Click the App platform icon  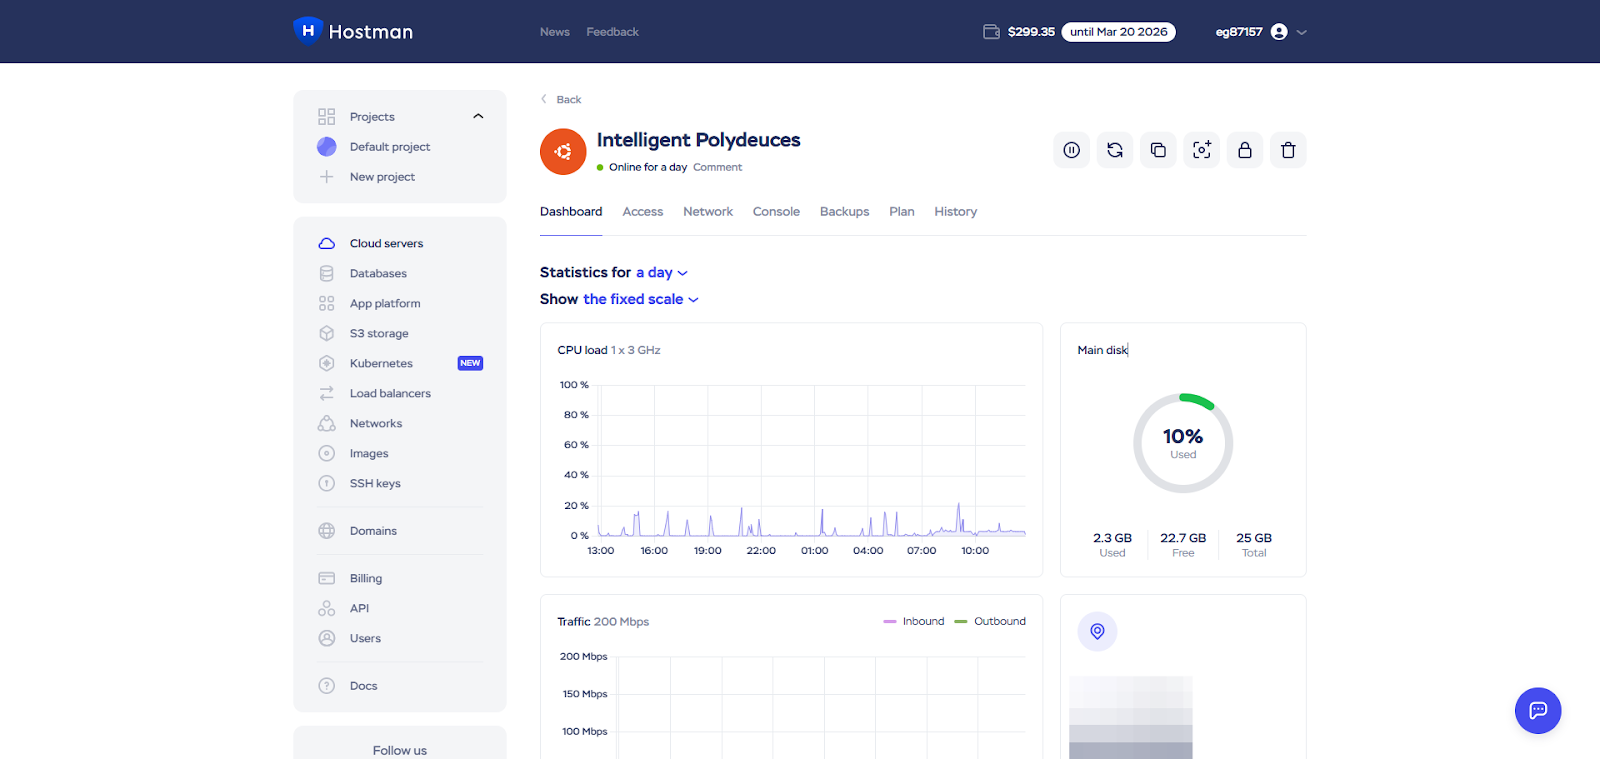(x=326, y=304)
